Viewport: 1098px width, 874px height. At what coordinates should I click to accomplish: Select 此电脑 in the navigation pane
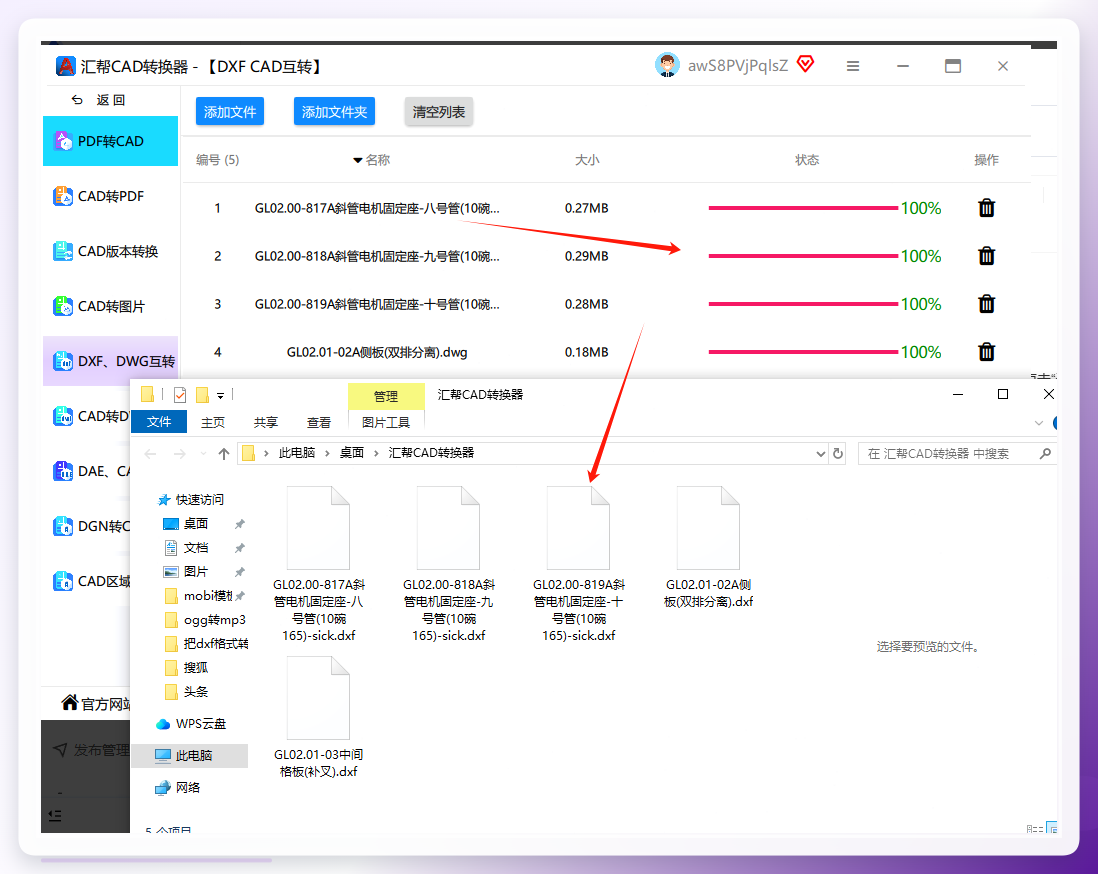(190, 756)
